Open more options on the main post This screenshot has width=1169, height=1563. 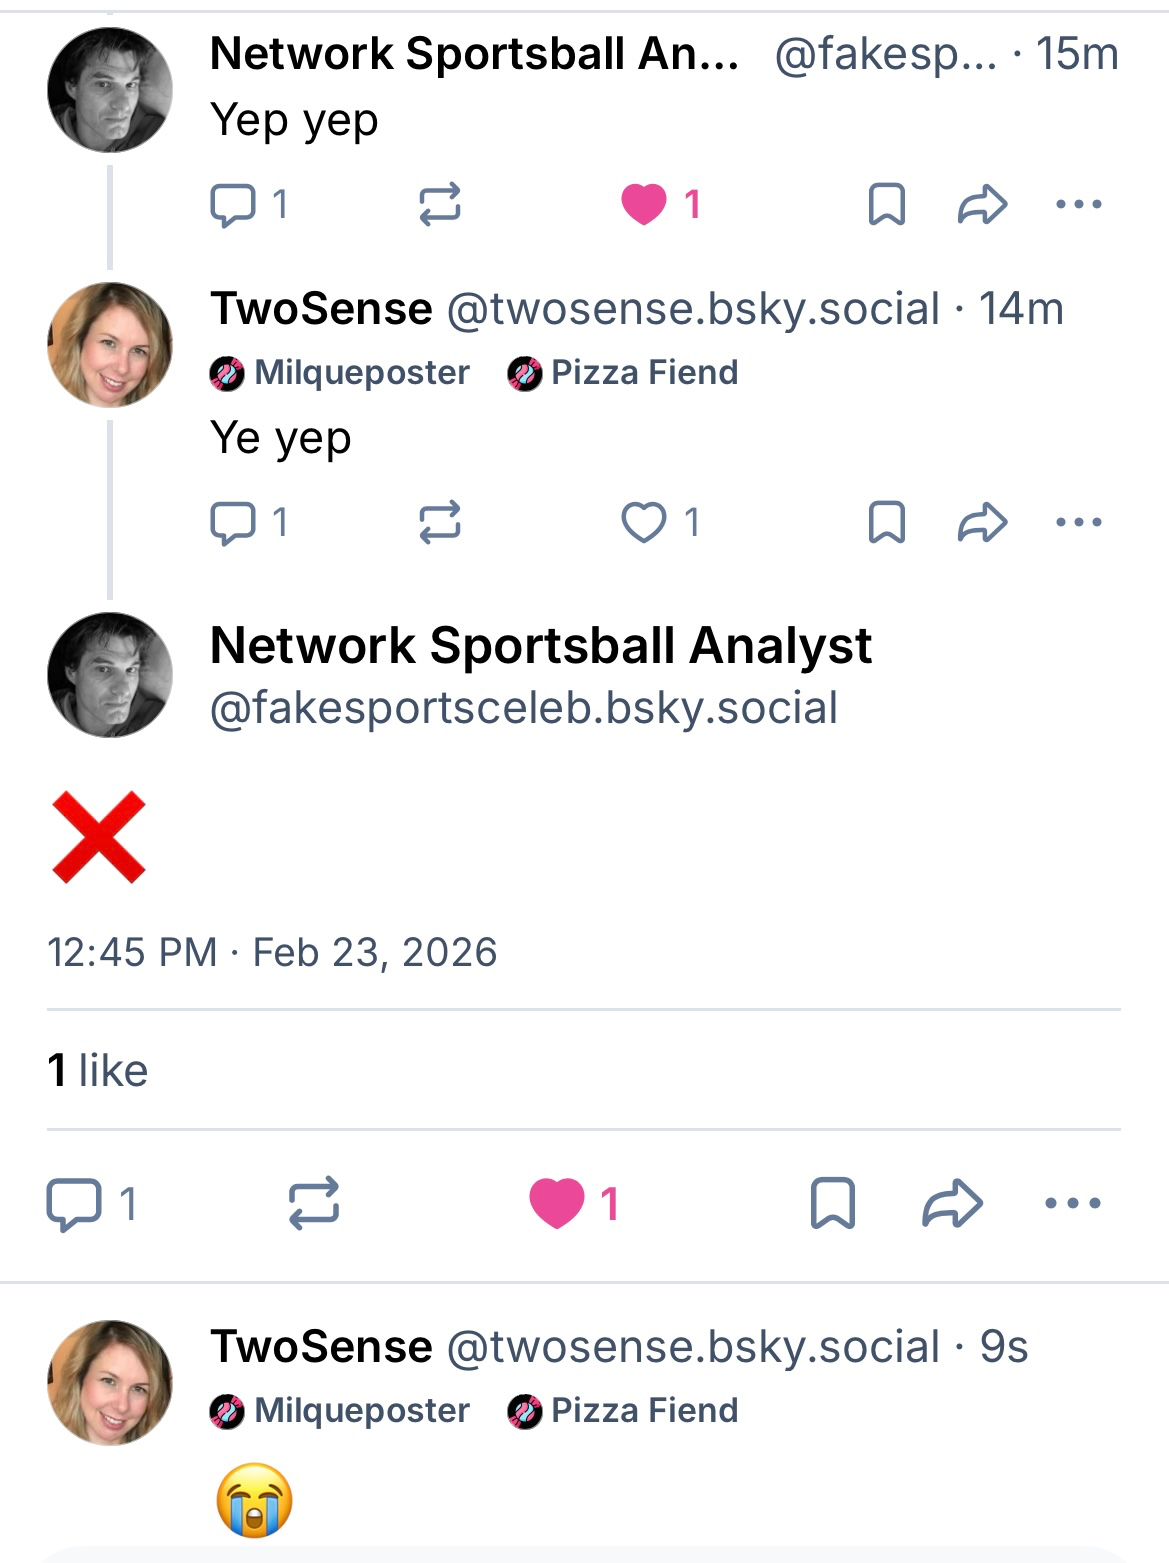coord(1072,1203)
